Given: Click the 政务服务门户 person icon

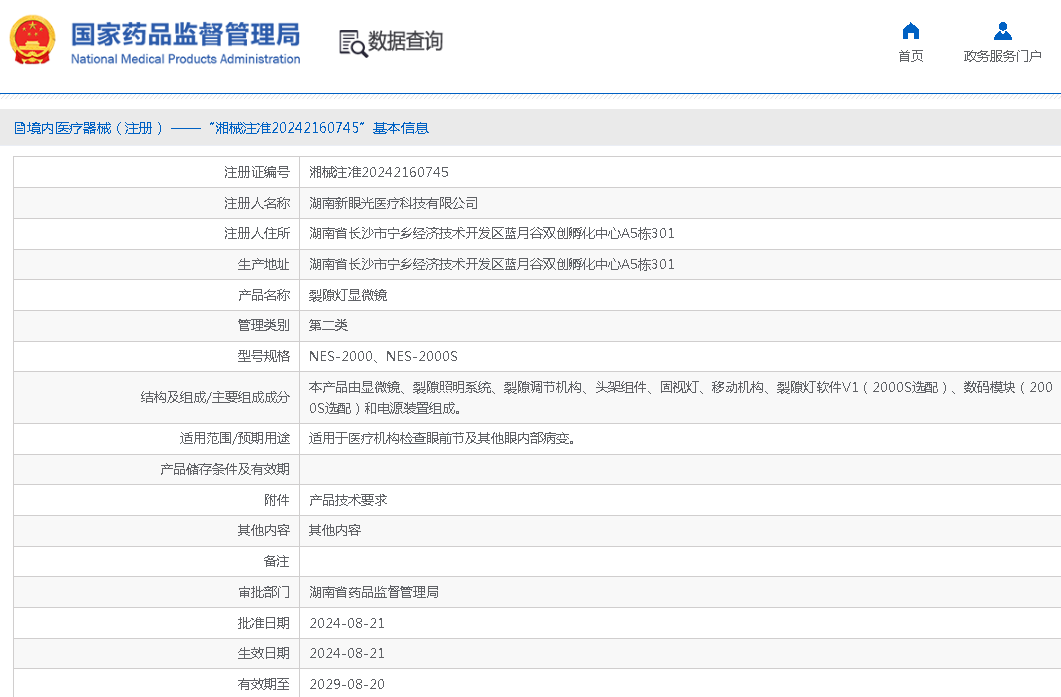Looking at the screenshot, I should click(x=1002, y=31).
